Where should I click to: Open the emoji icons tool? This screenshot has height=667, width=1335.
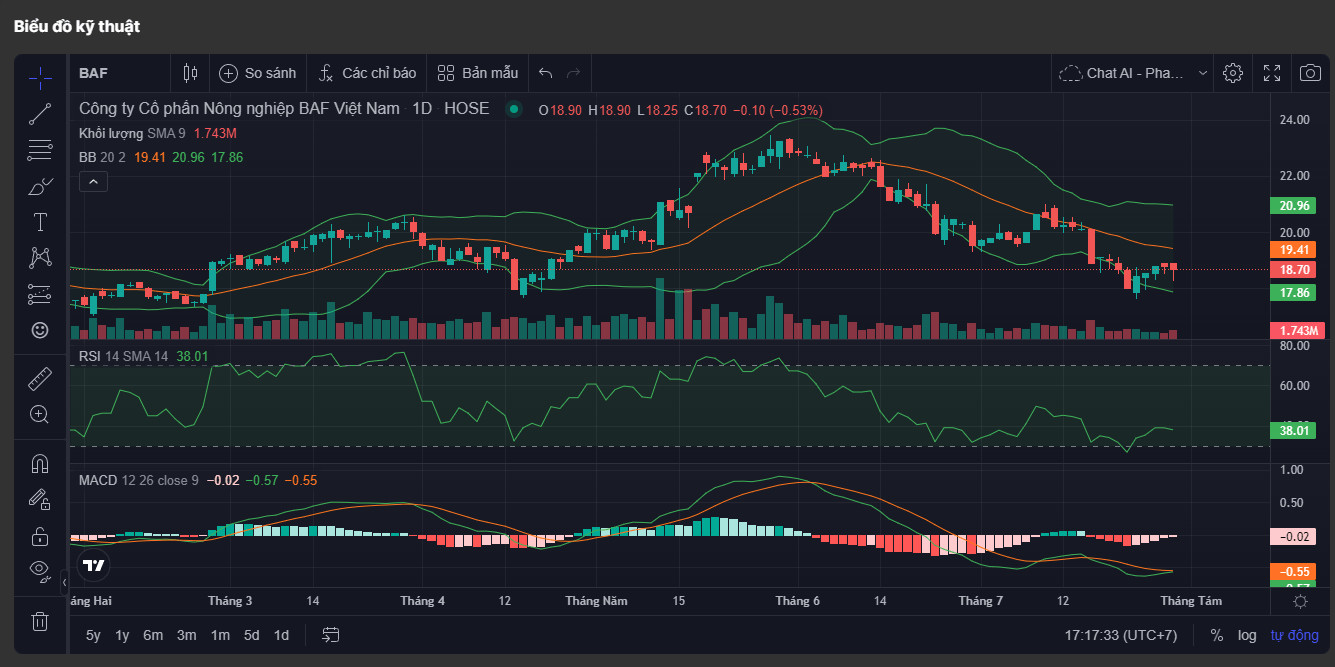(40, 330)
